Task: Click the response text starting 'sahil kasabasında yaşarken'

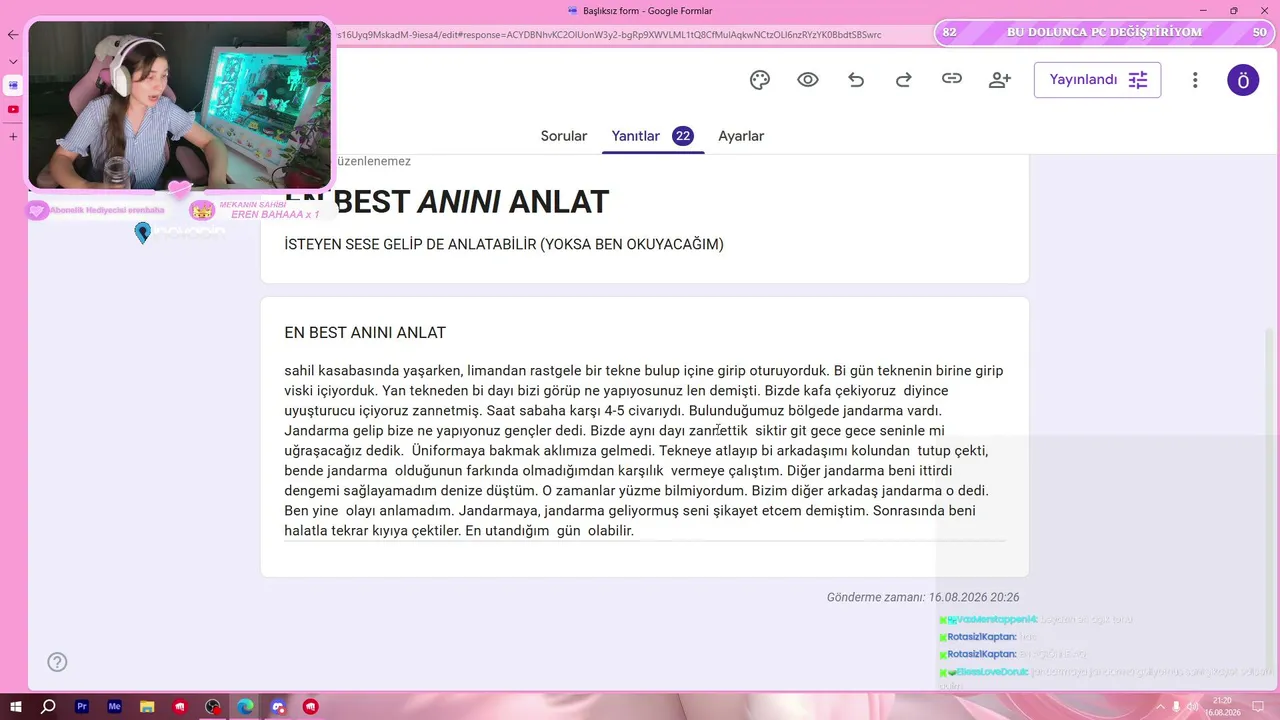Action: pyautogui.click(x=644, y=451)
